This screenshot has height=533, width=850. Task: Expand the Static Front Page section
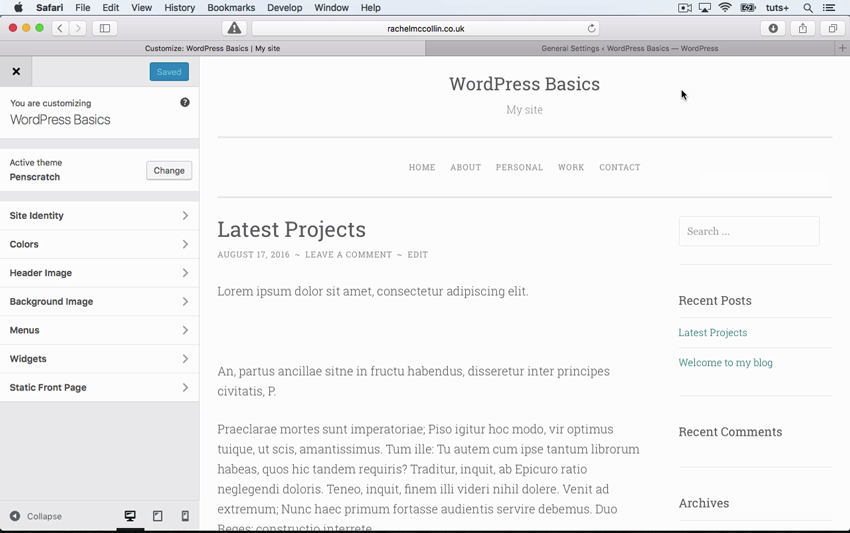tap(99, 387)
